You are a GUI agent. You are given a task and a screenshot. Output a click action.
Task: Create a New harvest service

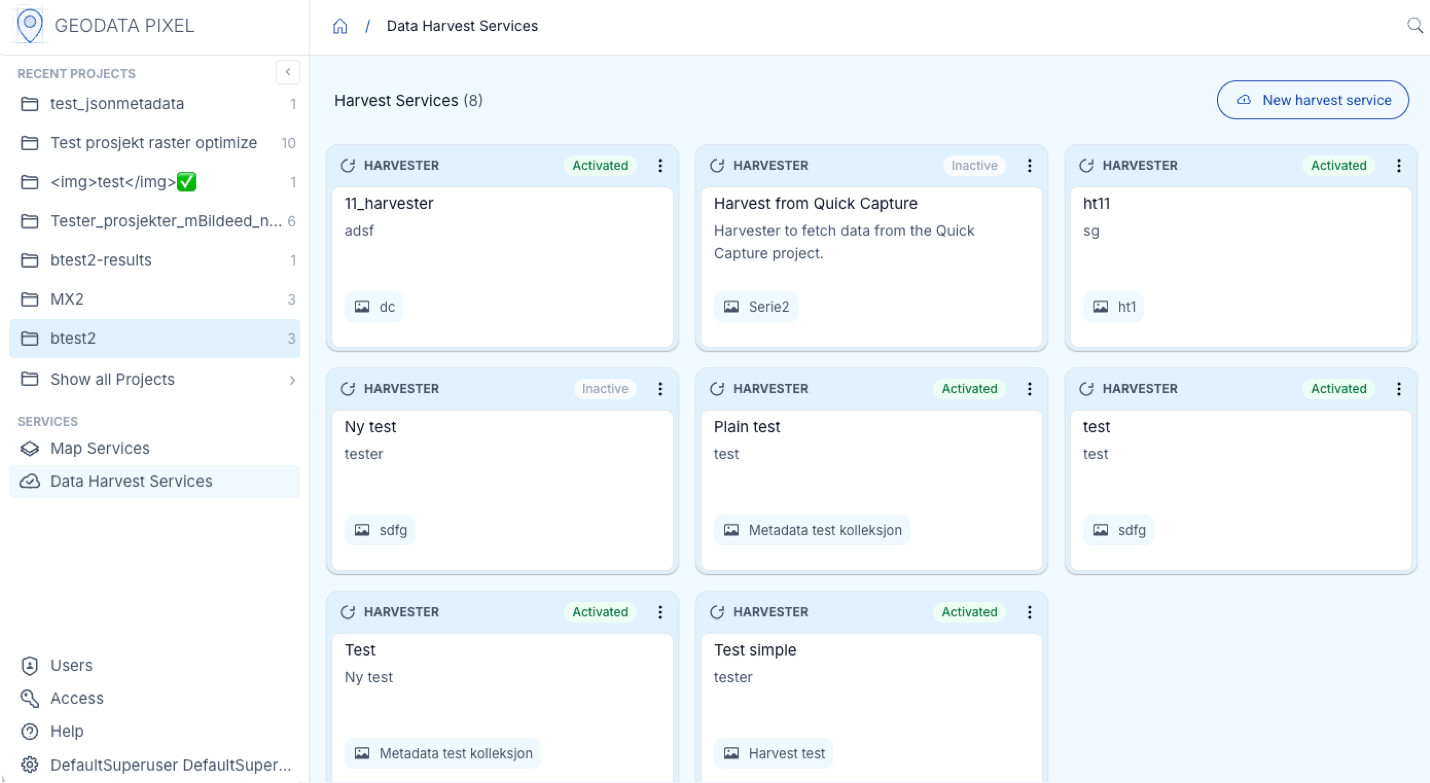(1313, 100)
